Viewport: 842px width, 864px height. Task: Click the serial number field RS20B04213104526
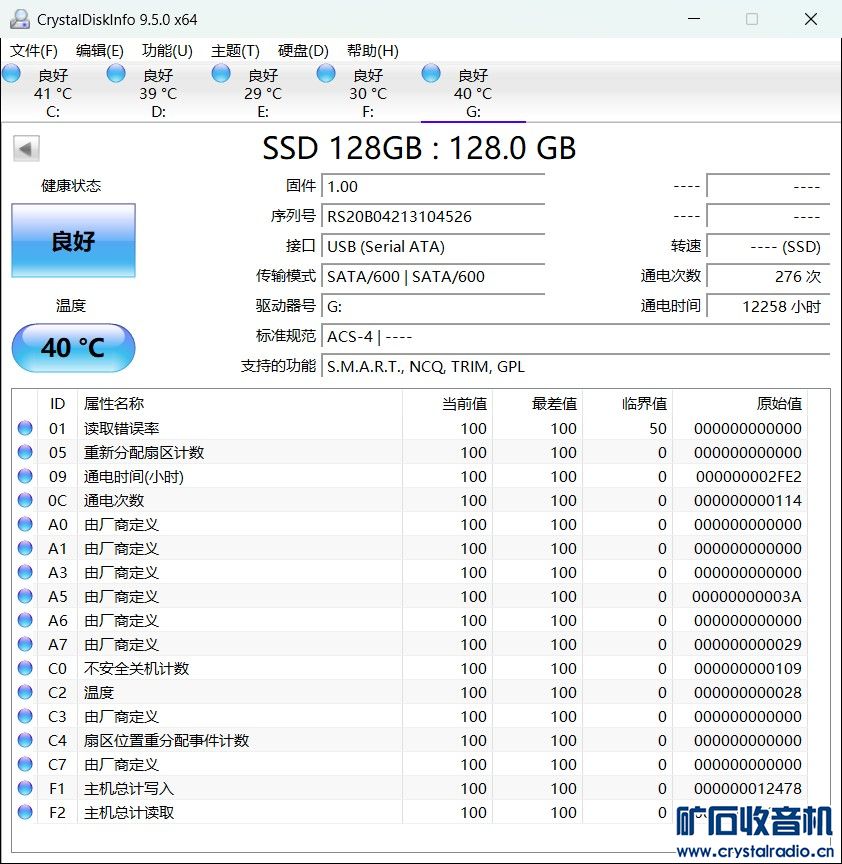433,217
